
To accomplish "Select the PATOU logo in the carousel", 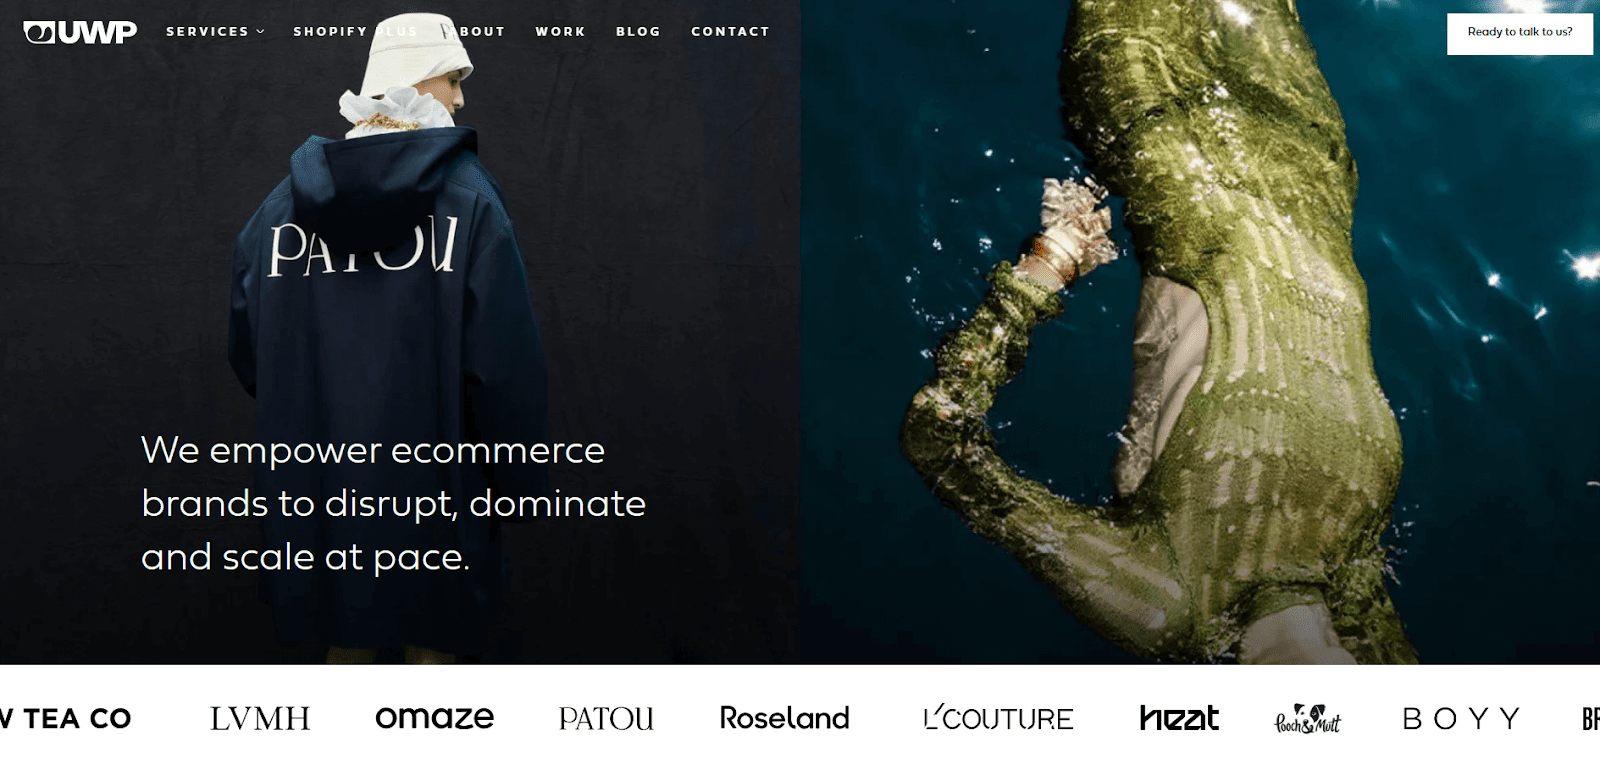I will coord(606,718).
